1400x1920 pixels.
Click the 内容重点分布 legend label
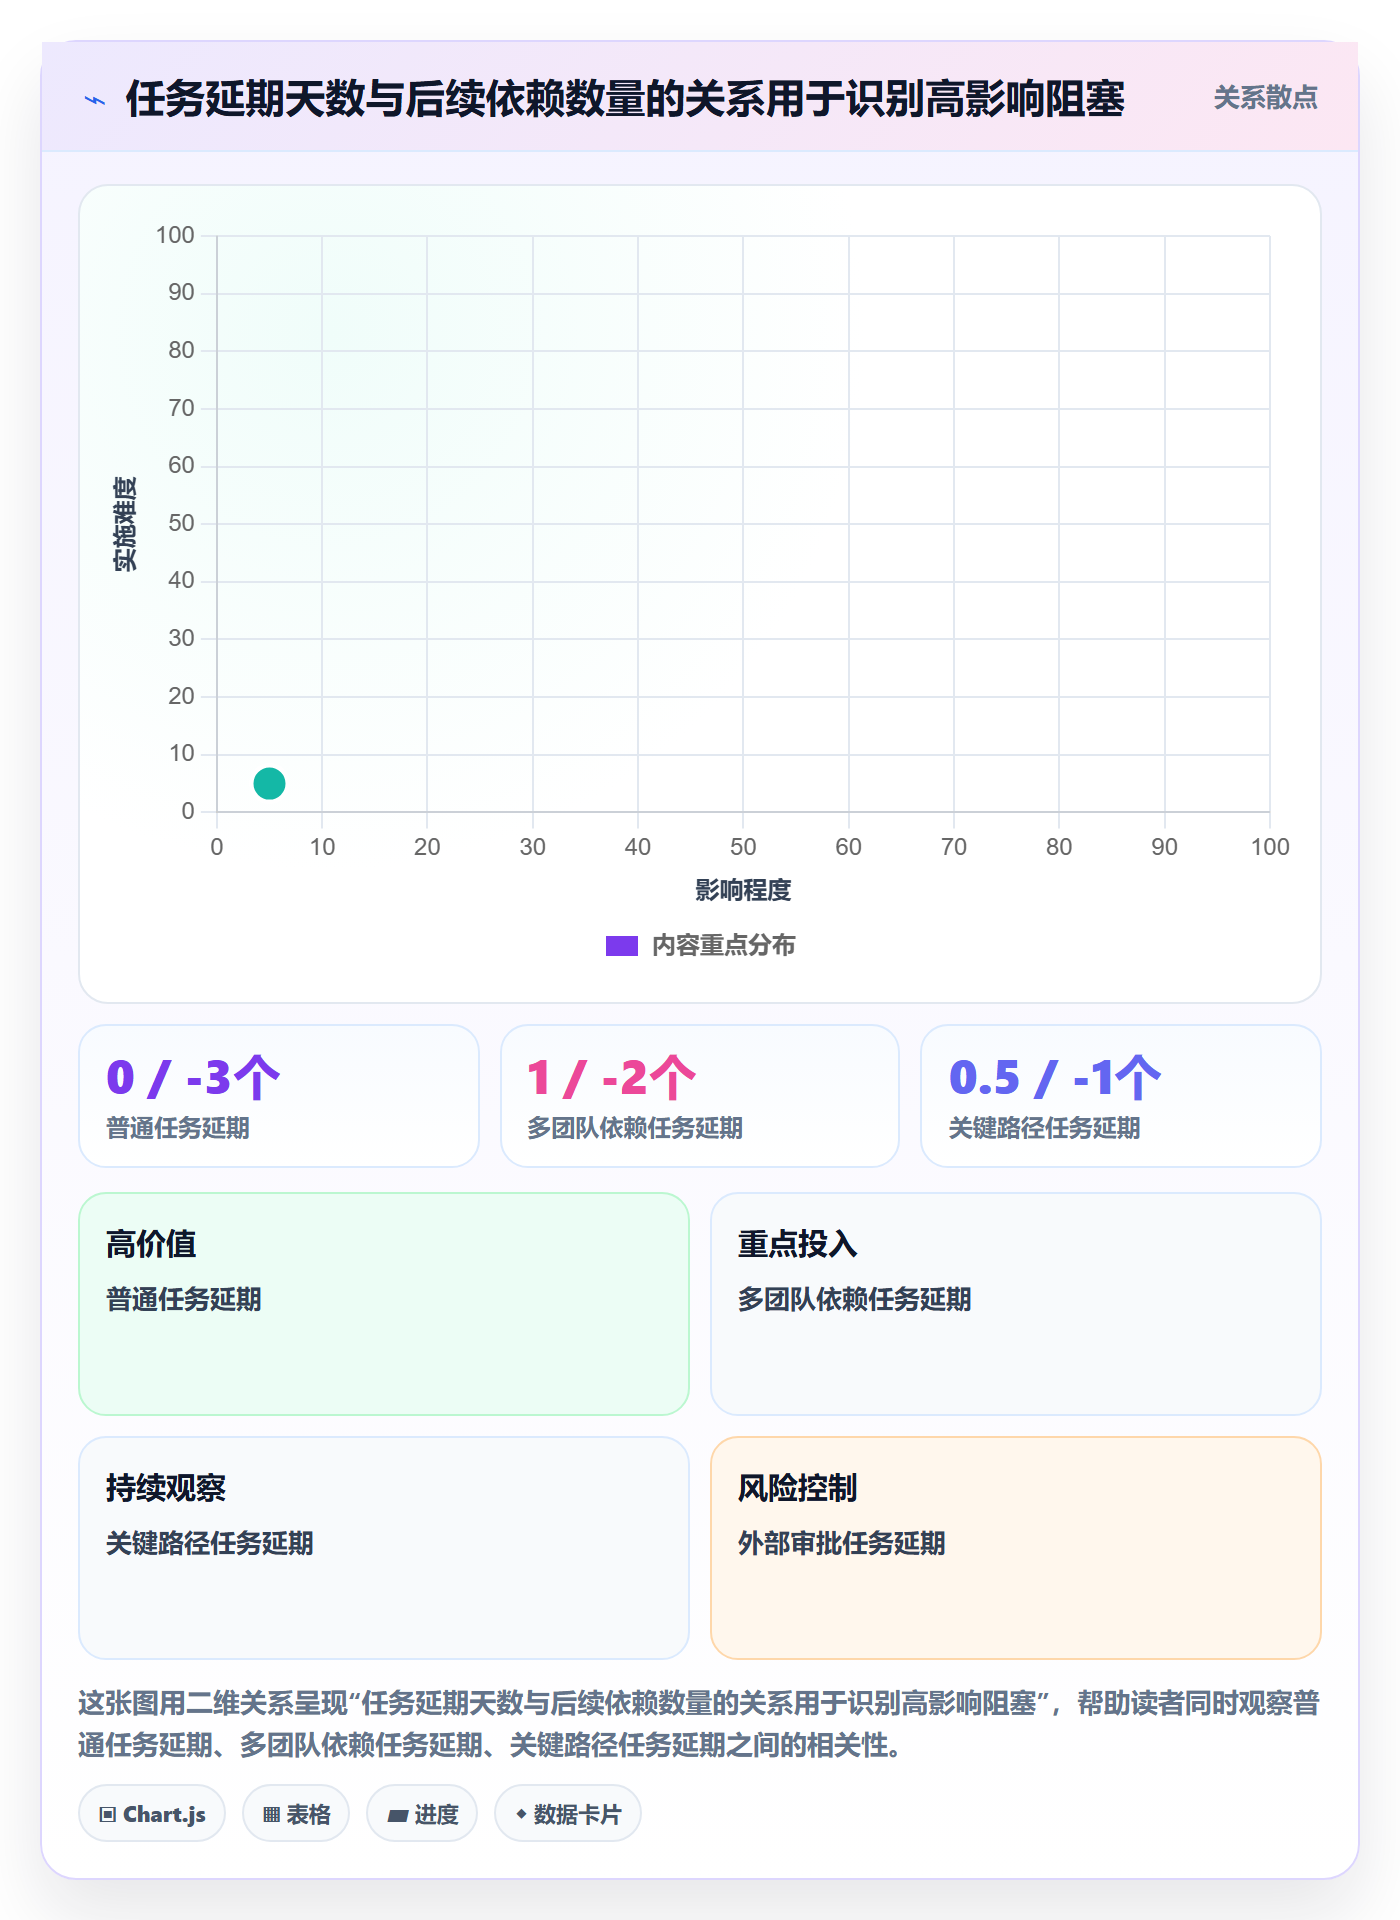pos(723,946)
